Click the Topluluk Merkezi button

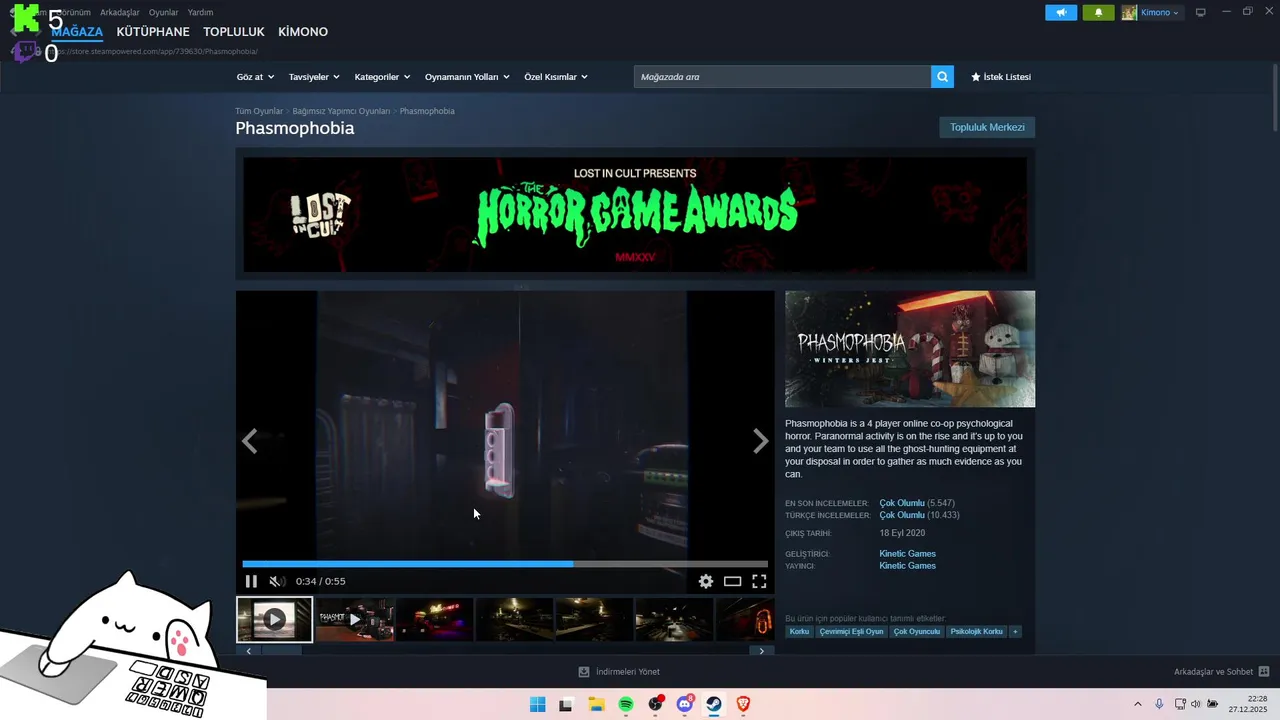pyautogui.click(x=987, y=127)
